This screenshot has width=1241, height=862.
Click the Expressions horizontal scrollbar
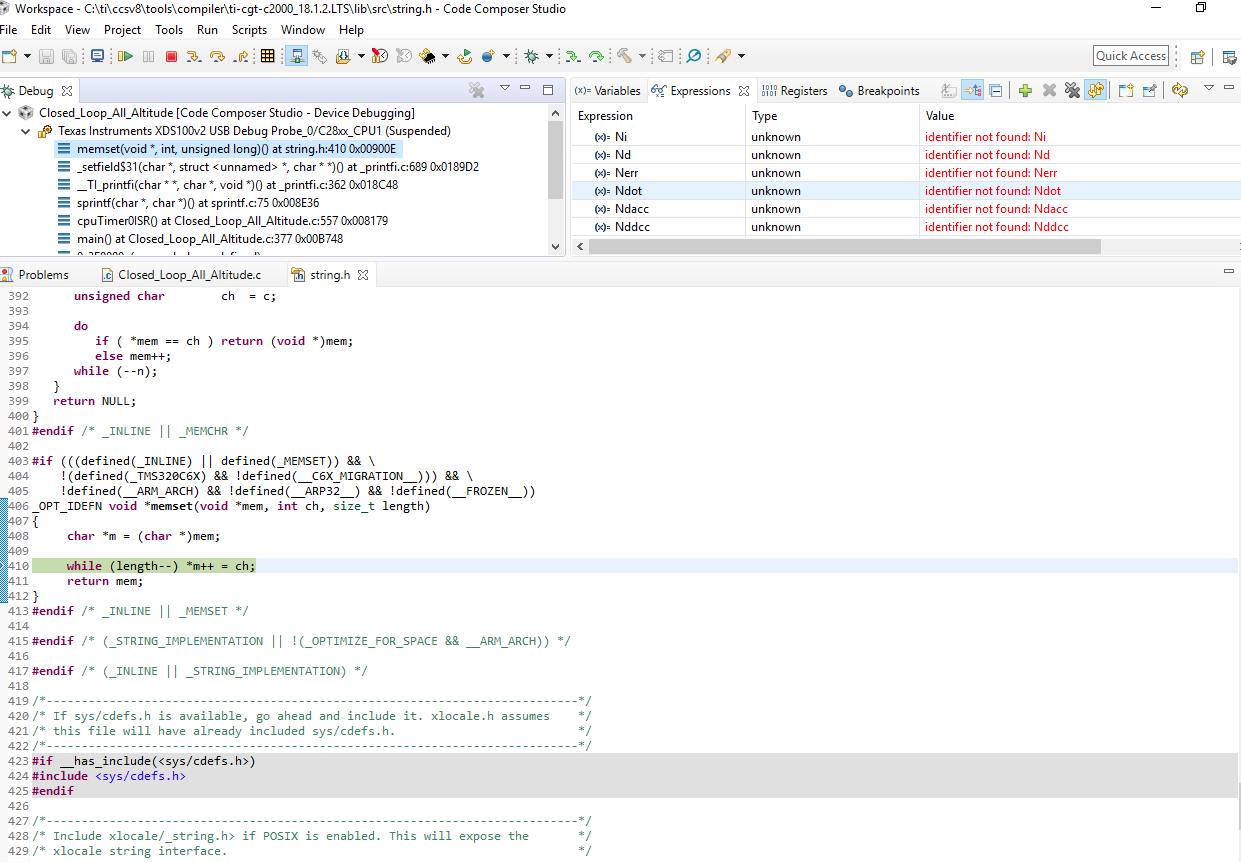tap(844, 246)
